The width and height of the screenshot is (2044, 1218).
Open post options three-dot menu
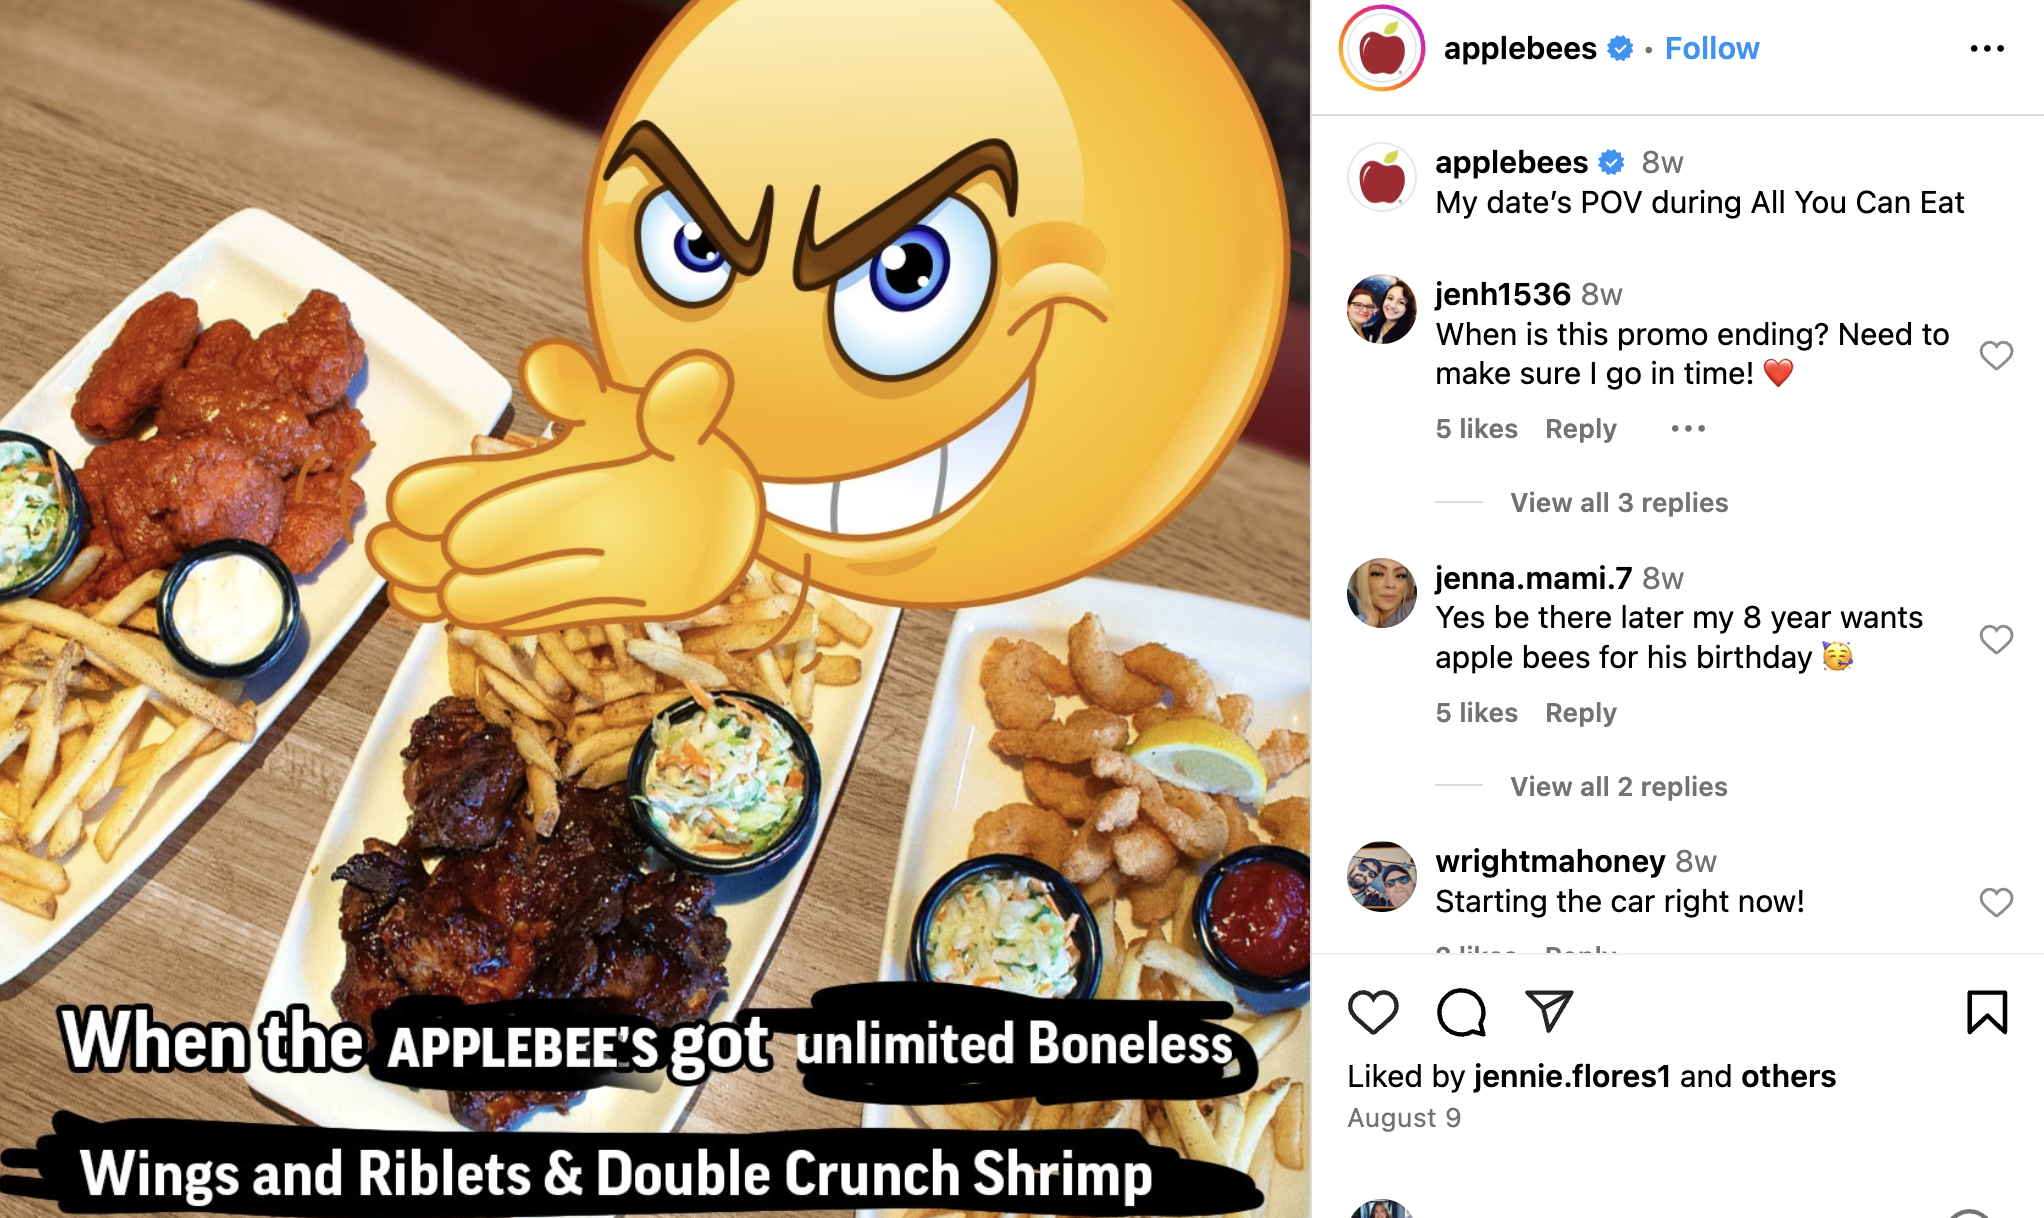pos(1986,48)
